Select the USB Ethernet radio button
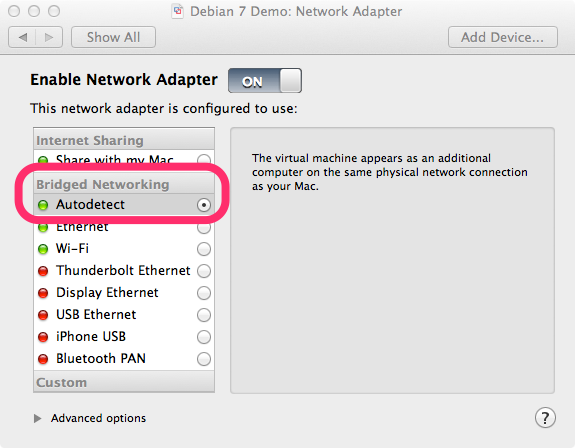The width and height of the screenshot is (575, 448). (x=204, y=315)
